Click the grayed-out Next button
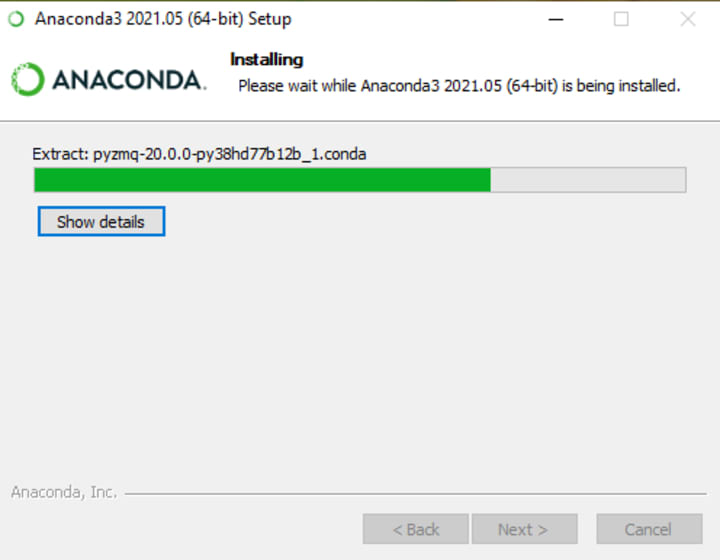Screen dimensions: 720x560 pyautogui.click(x=524, y=529)
